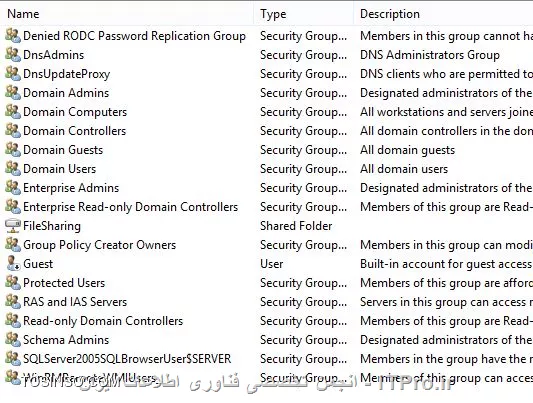Click the Schema Admins group icon
The width and height of the screenshot is (533, 403).
[x=13, y=339]
